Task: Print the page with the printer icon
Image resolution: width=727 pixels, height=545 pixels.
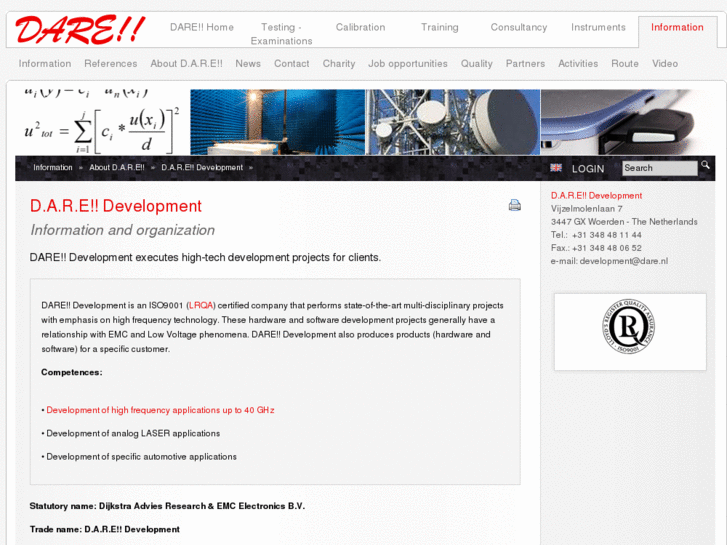Action: click(515, 205)
